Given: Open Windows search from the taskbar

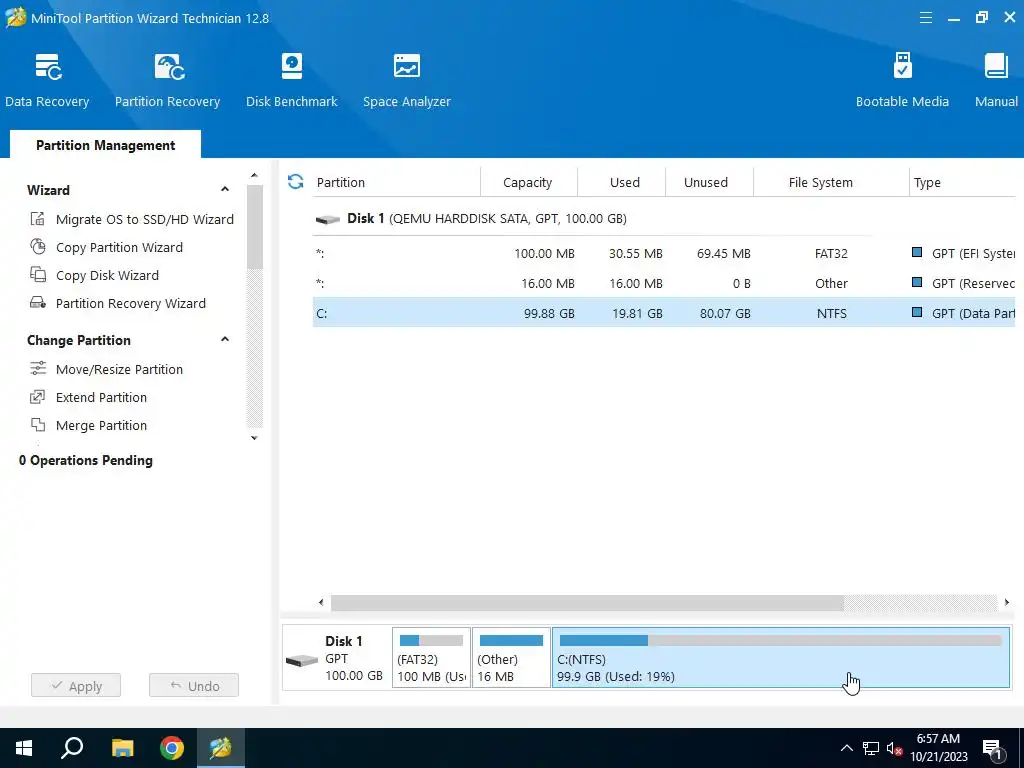Looking at the screenshot, I should [x=72, y=748].
